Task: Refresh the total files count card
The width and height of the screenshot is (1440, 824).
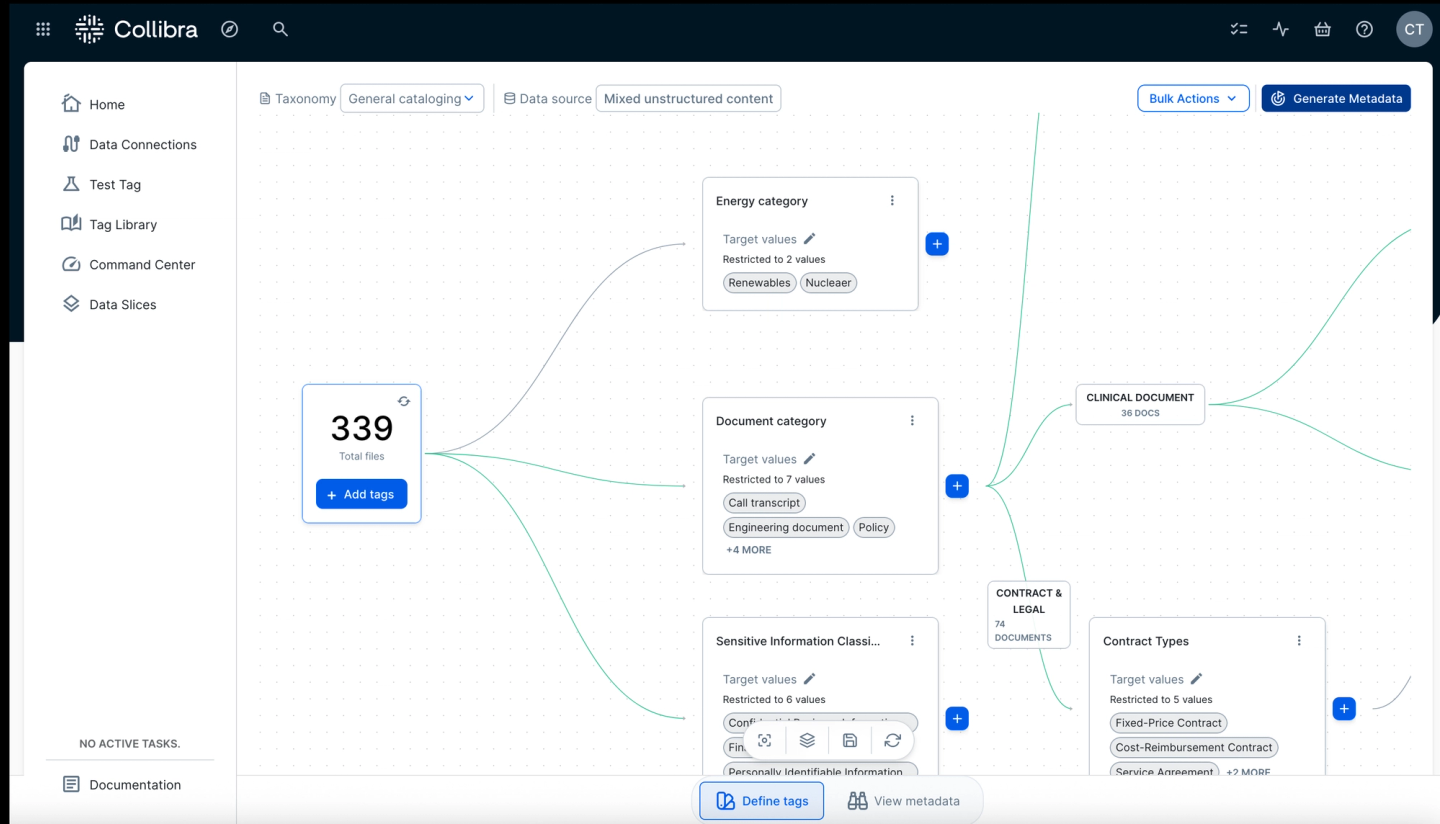Action: point(404,401)
